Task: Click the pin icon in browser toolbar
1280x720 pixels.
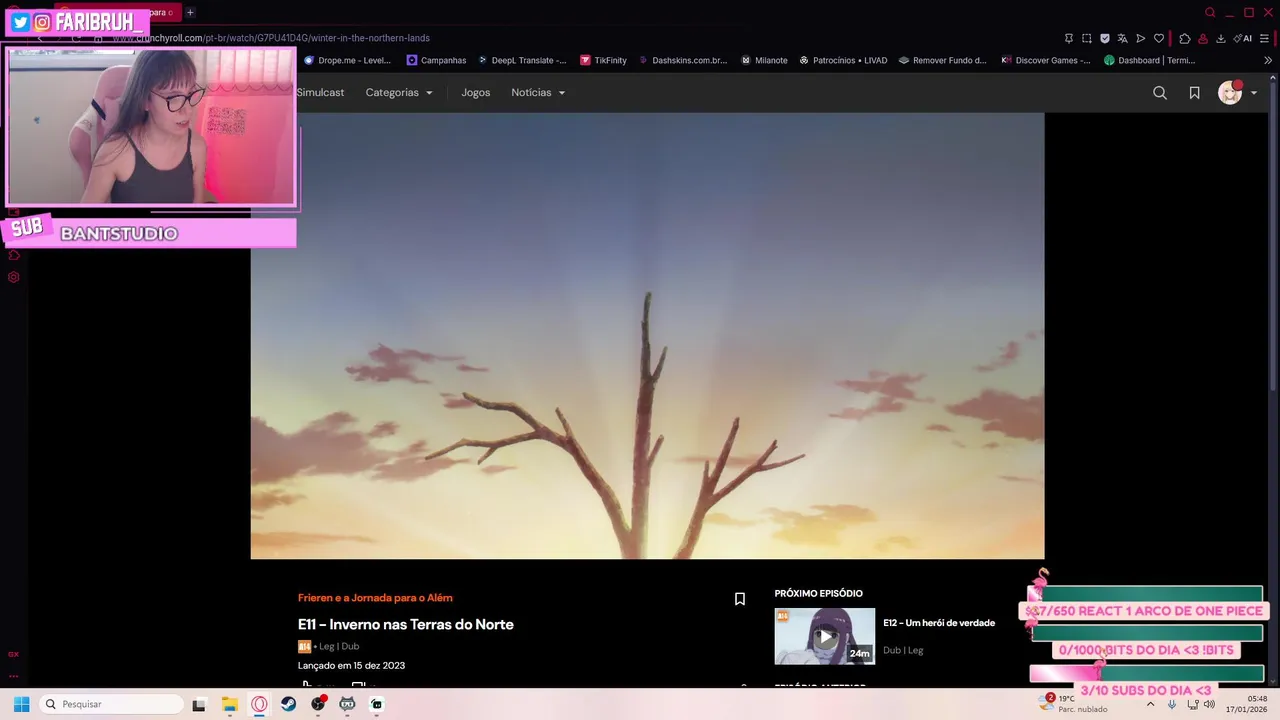Action: tap(1069, 38)
